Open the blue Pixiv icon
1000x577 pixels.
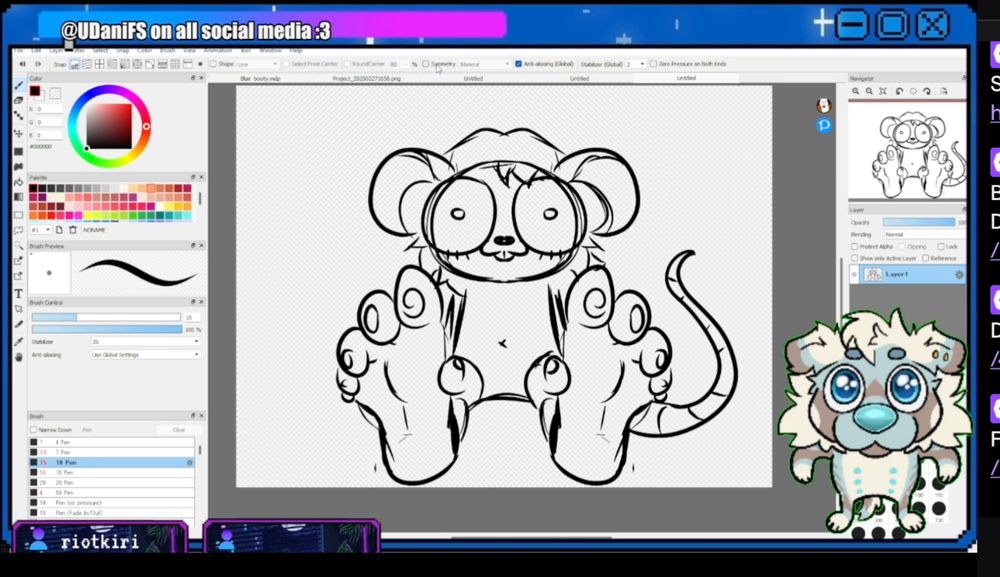coord(824,126)
